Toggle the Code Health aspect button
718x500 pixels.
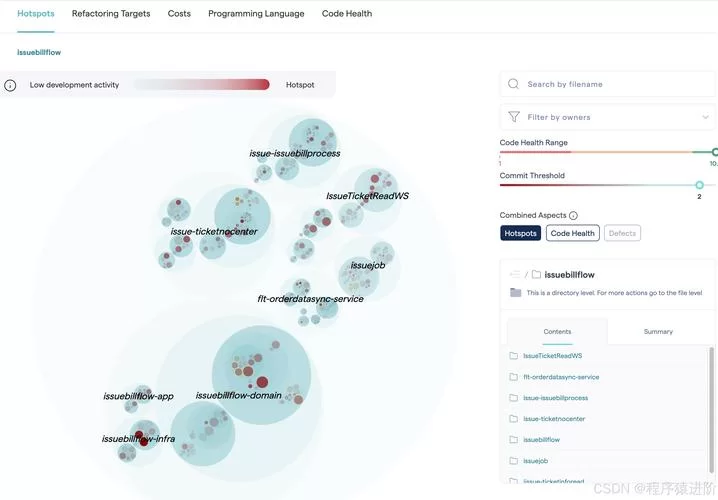point(572,233)
